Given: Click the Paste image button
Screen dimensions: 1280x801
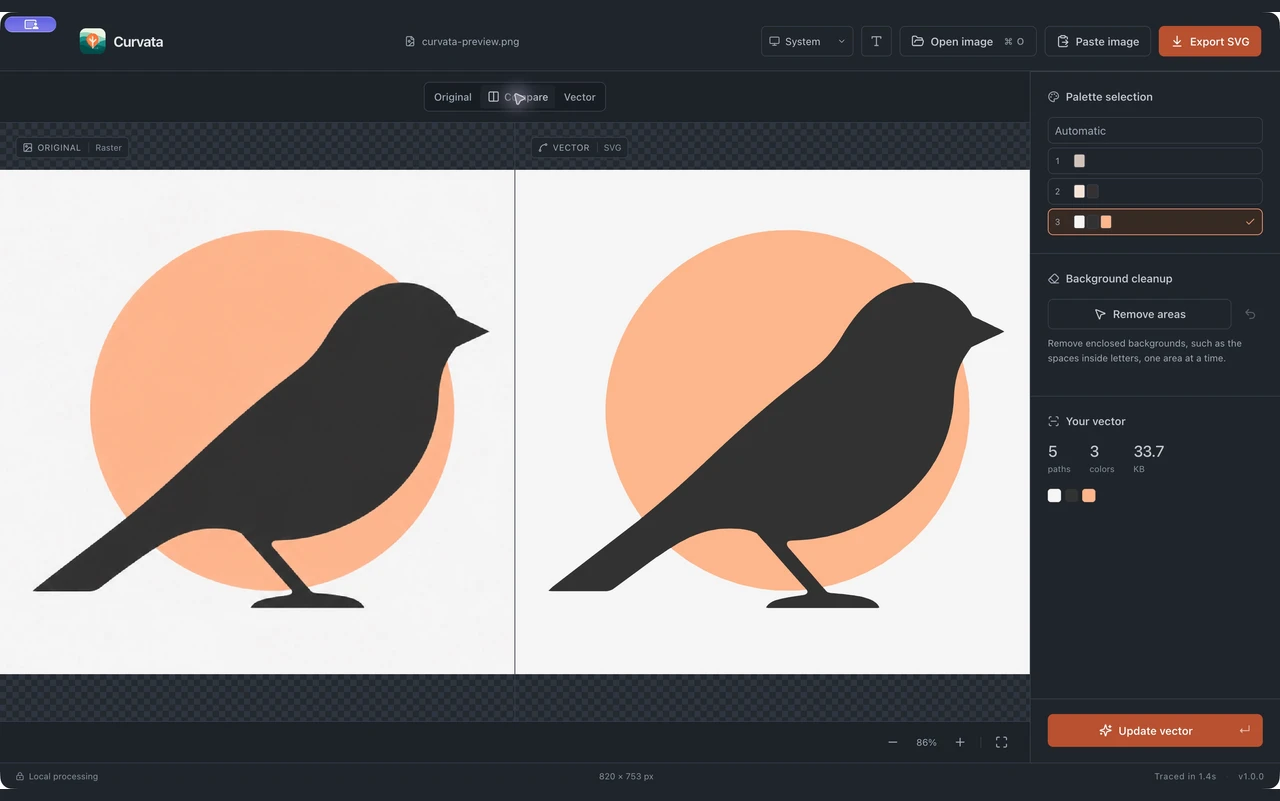Looking at the screenshot, I should pos(1098,41).
